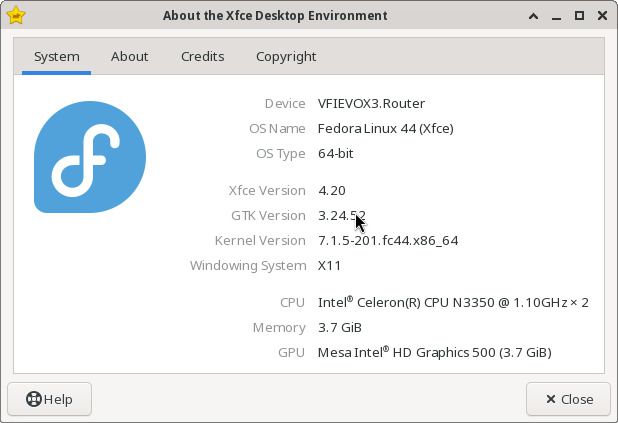
Task: Switch to the Credits tab
Action: (x=203, y=56)
